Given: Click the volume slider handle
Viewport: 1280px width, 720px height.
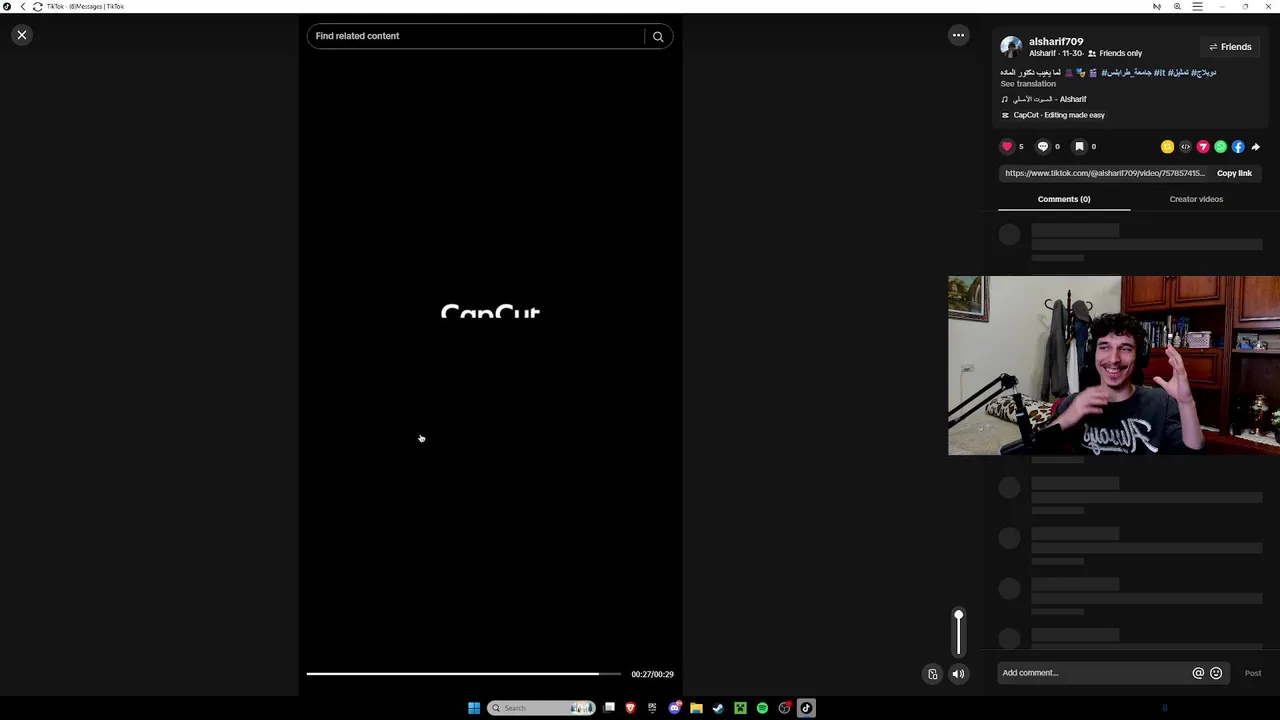Looking at the screenshot, I should (958, 616).
